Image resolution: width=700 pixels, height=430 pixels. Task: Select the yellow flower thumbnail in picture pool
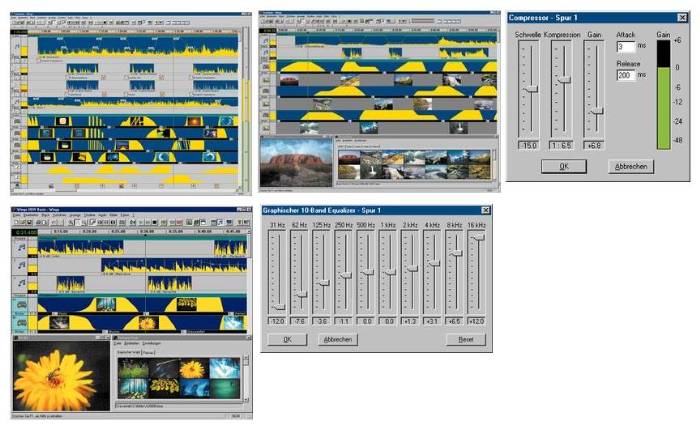(x=194, y=369)
